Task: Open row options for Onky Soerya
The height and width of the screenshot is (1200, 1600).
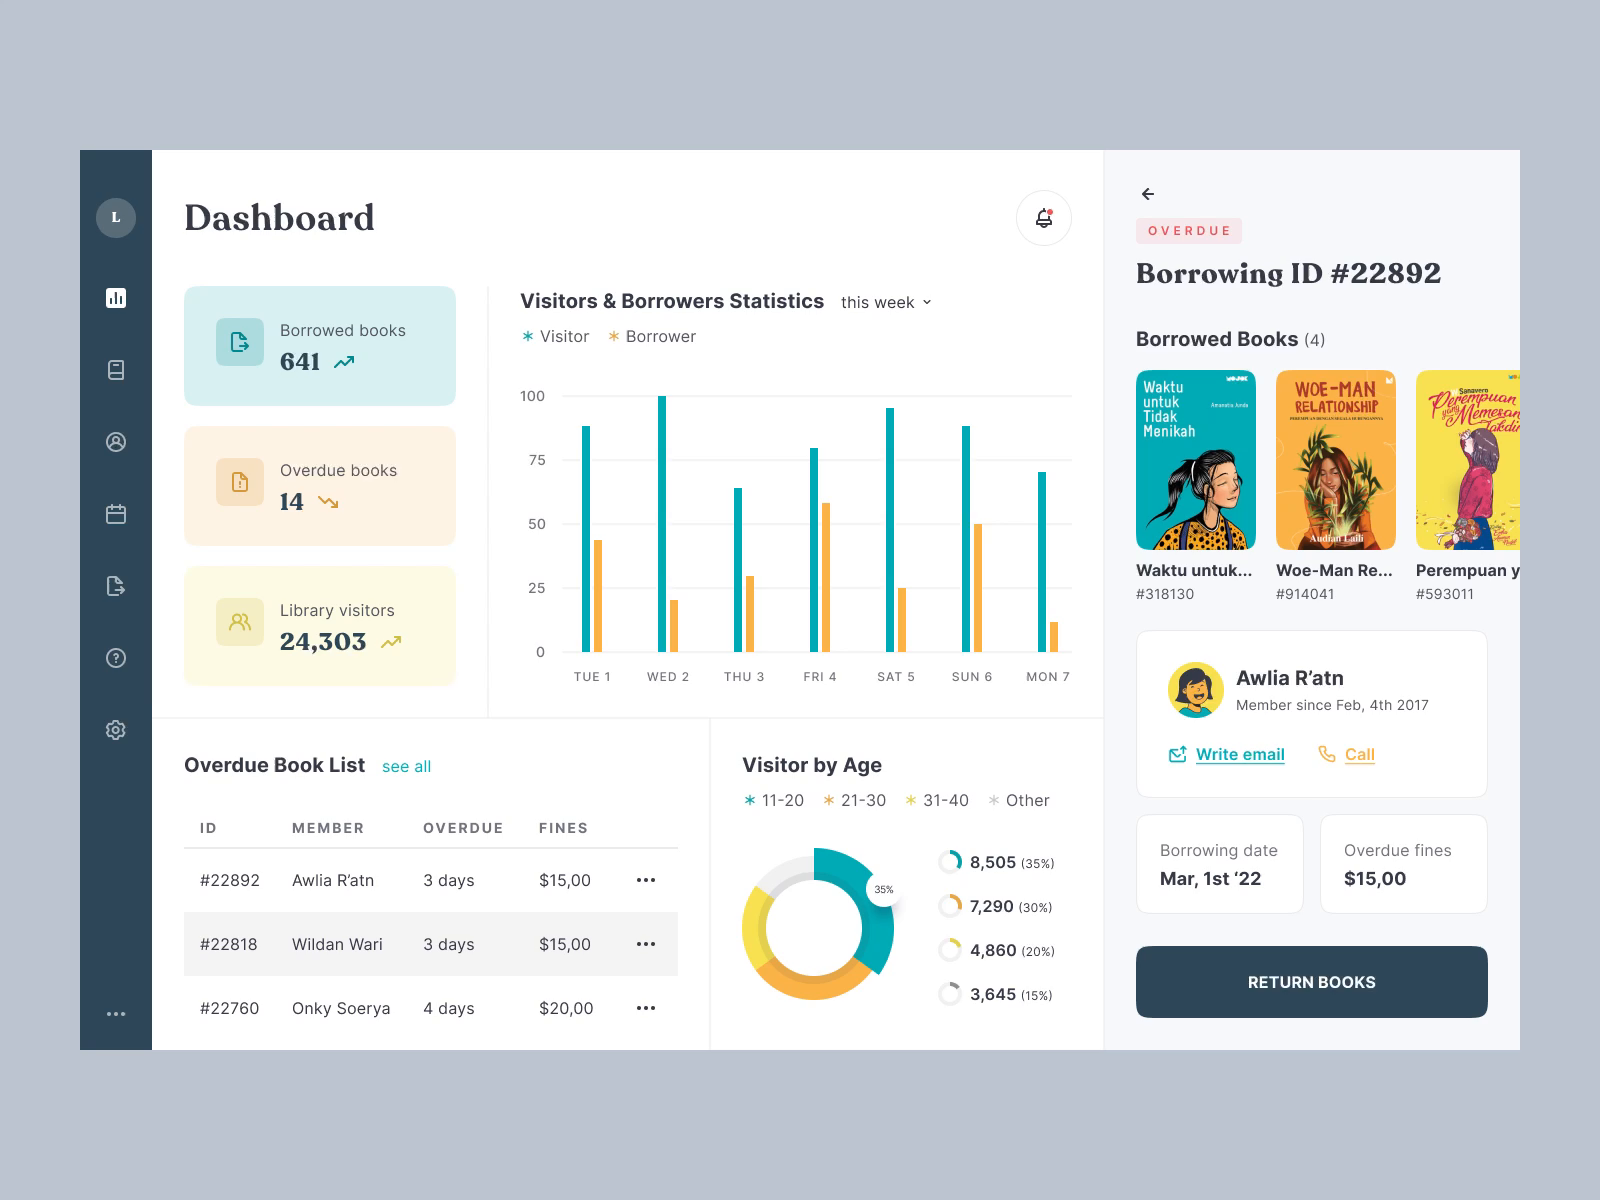Action: click(646, 1008)
